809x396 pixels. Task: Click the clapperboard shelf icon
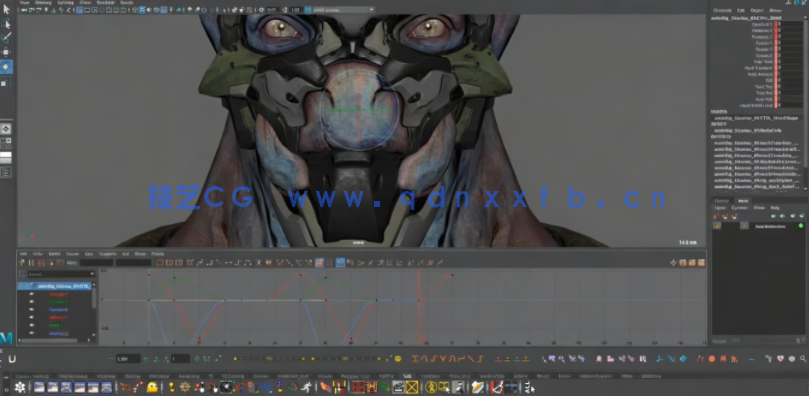click(398, 387)
